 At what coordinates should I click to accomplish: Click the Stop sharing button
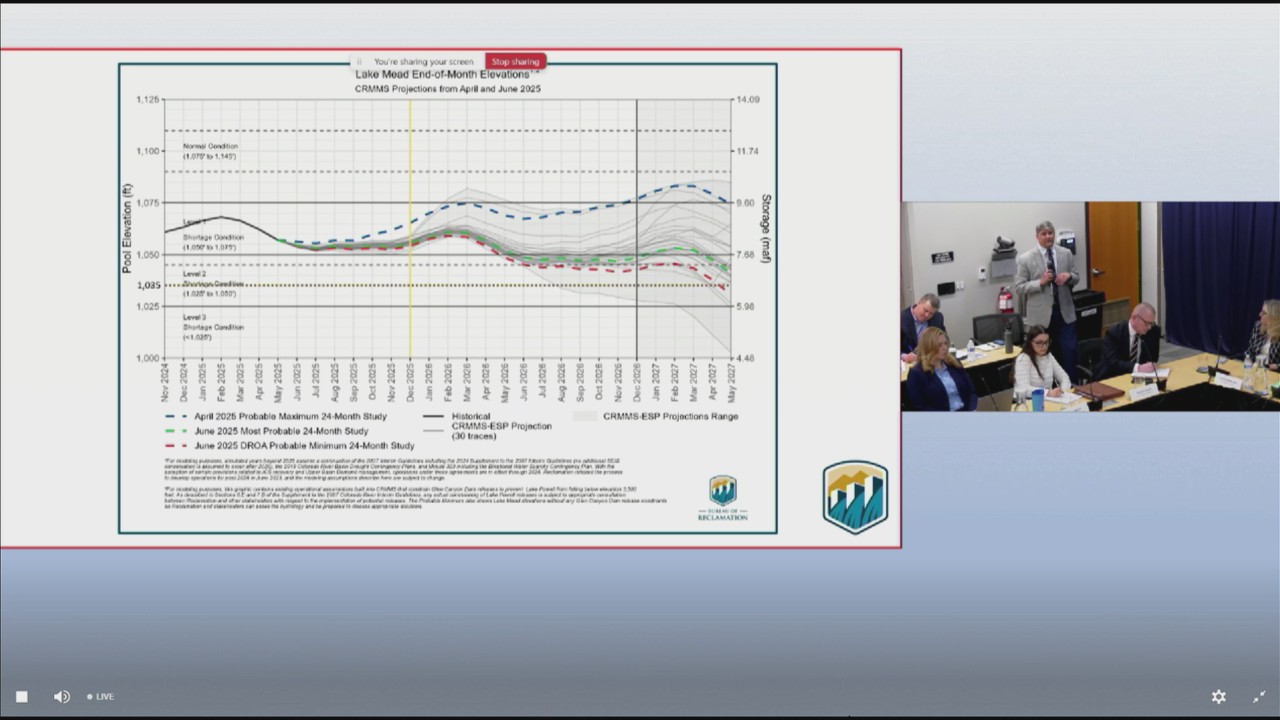click(515, 62)
